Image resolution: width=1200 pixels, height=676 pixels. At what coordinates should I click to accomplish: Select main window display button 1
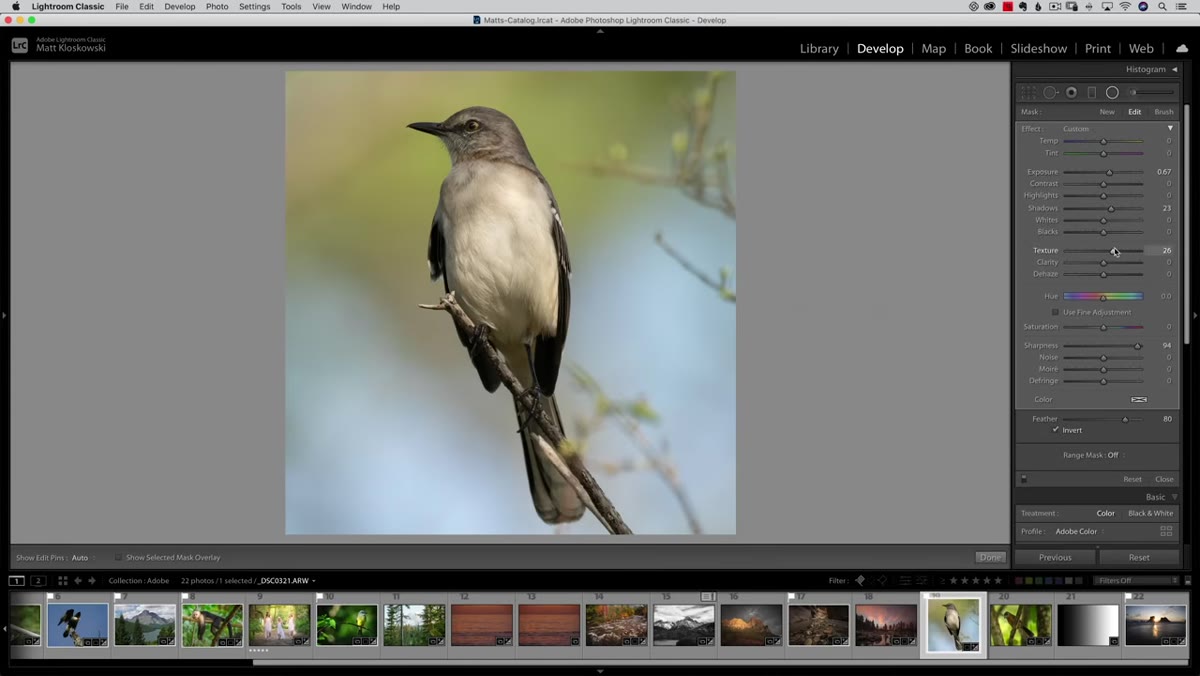tap(17, 581)
